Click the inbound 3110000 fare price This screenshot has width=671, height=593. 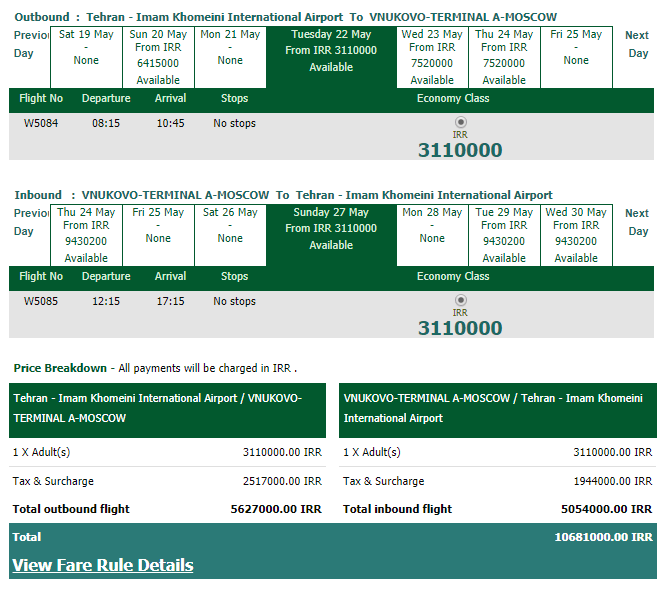[460, 328]
